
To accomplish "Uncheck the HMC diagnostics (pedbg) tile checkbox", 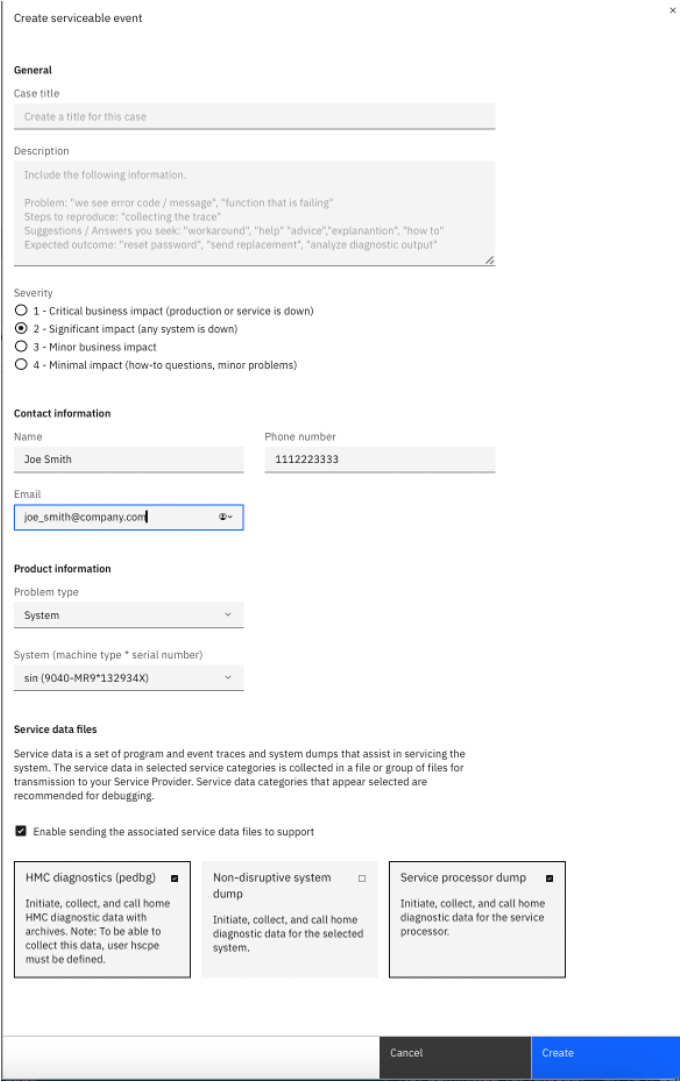I will [x=175, y=879].
